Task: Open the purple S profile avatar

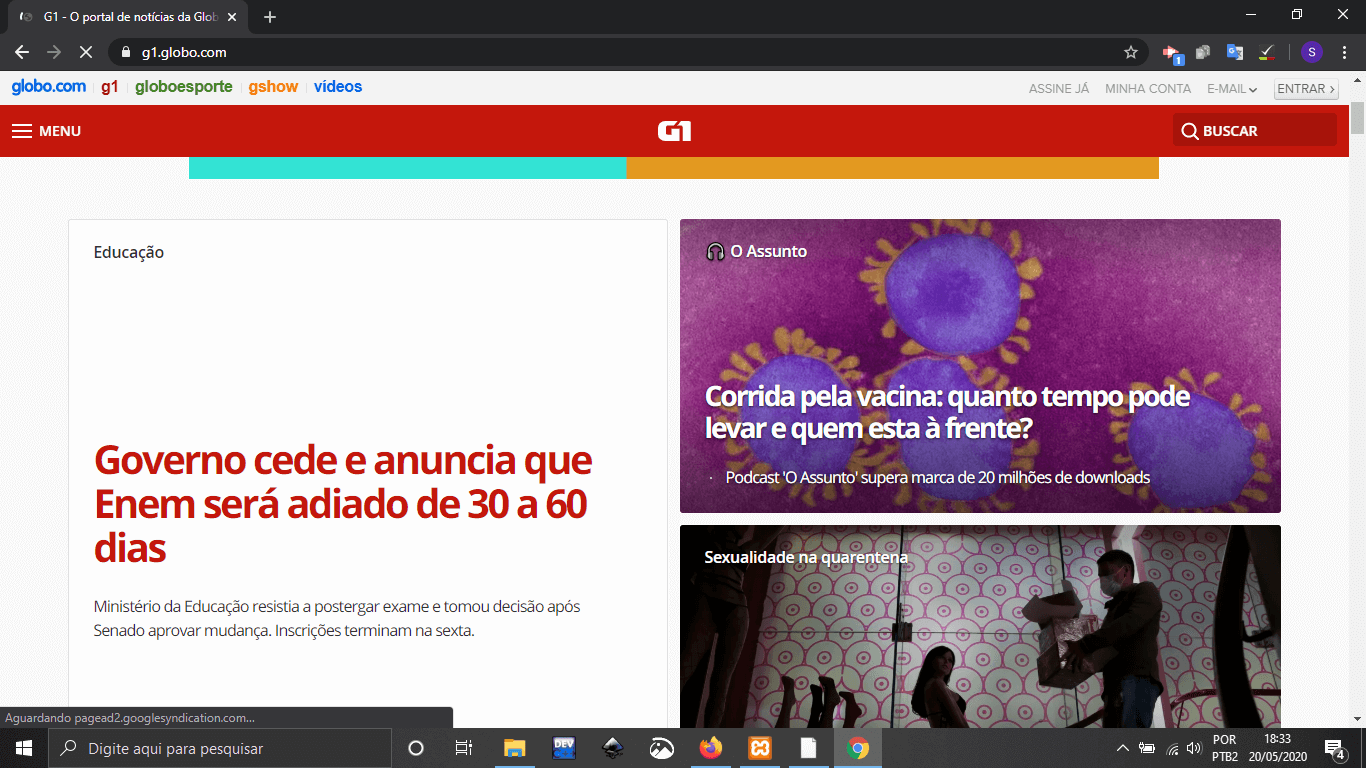Action: coord(1312,52)
